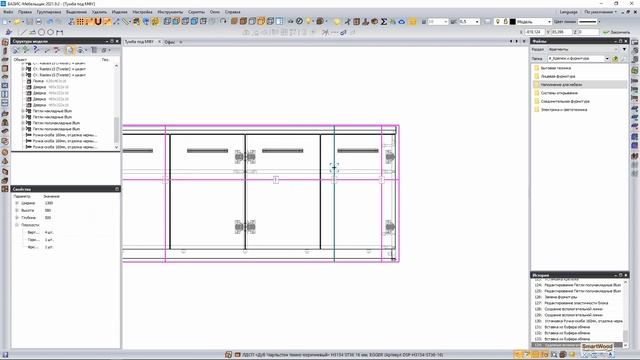Switch to the Офис document tab

pos(169,42)
